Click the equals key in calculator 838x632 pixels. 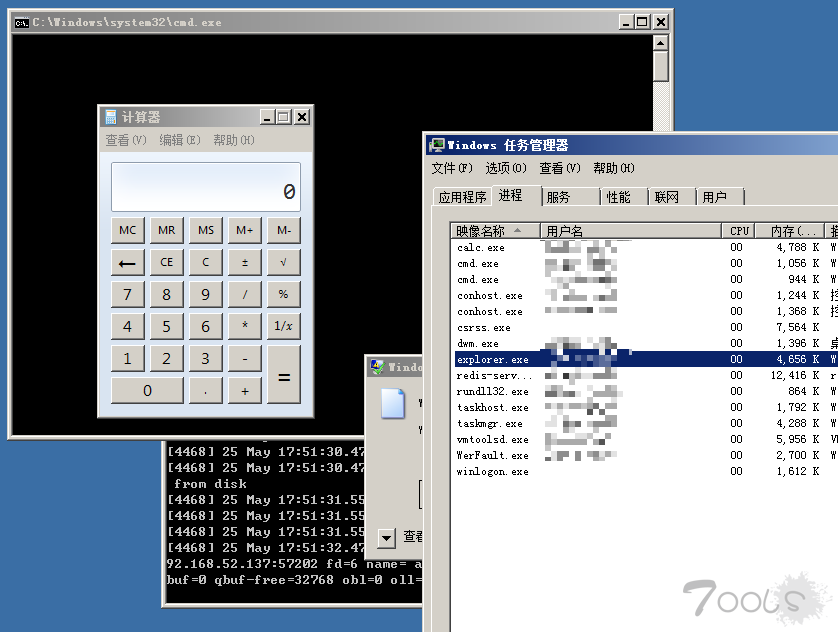point(284,374)
